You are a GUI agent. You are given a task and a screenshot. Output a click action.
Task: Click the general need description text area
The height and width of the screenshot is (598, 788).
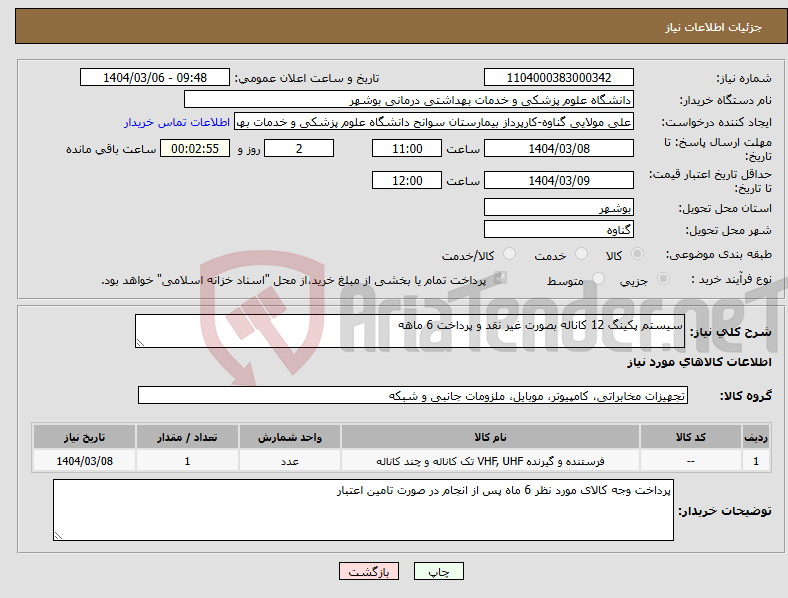tap(410, 331)
